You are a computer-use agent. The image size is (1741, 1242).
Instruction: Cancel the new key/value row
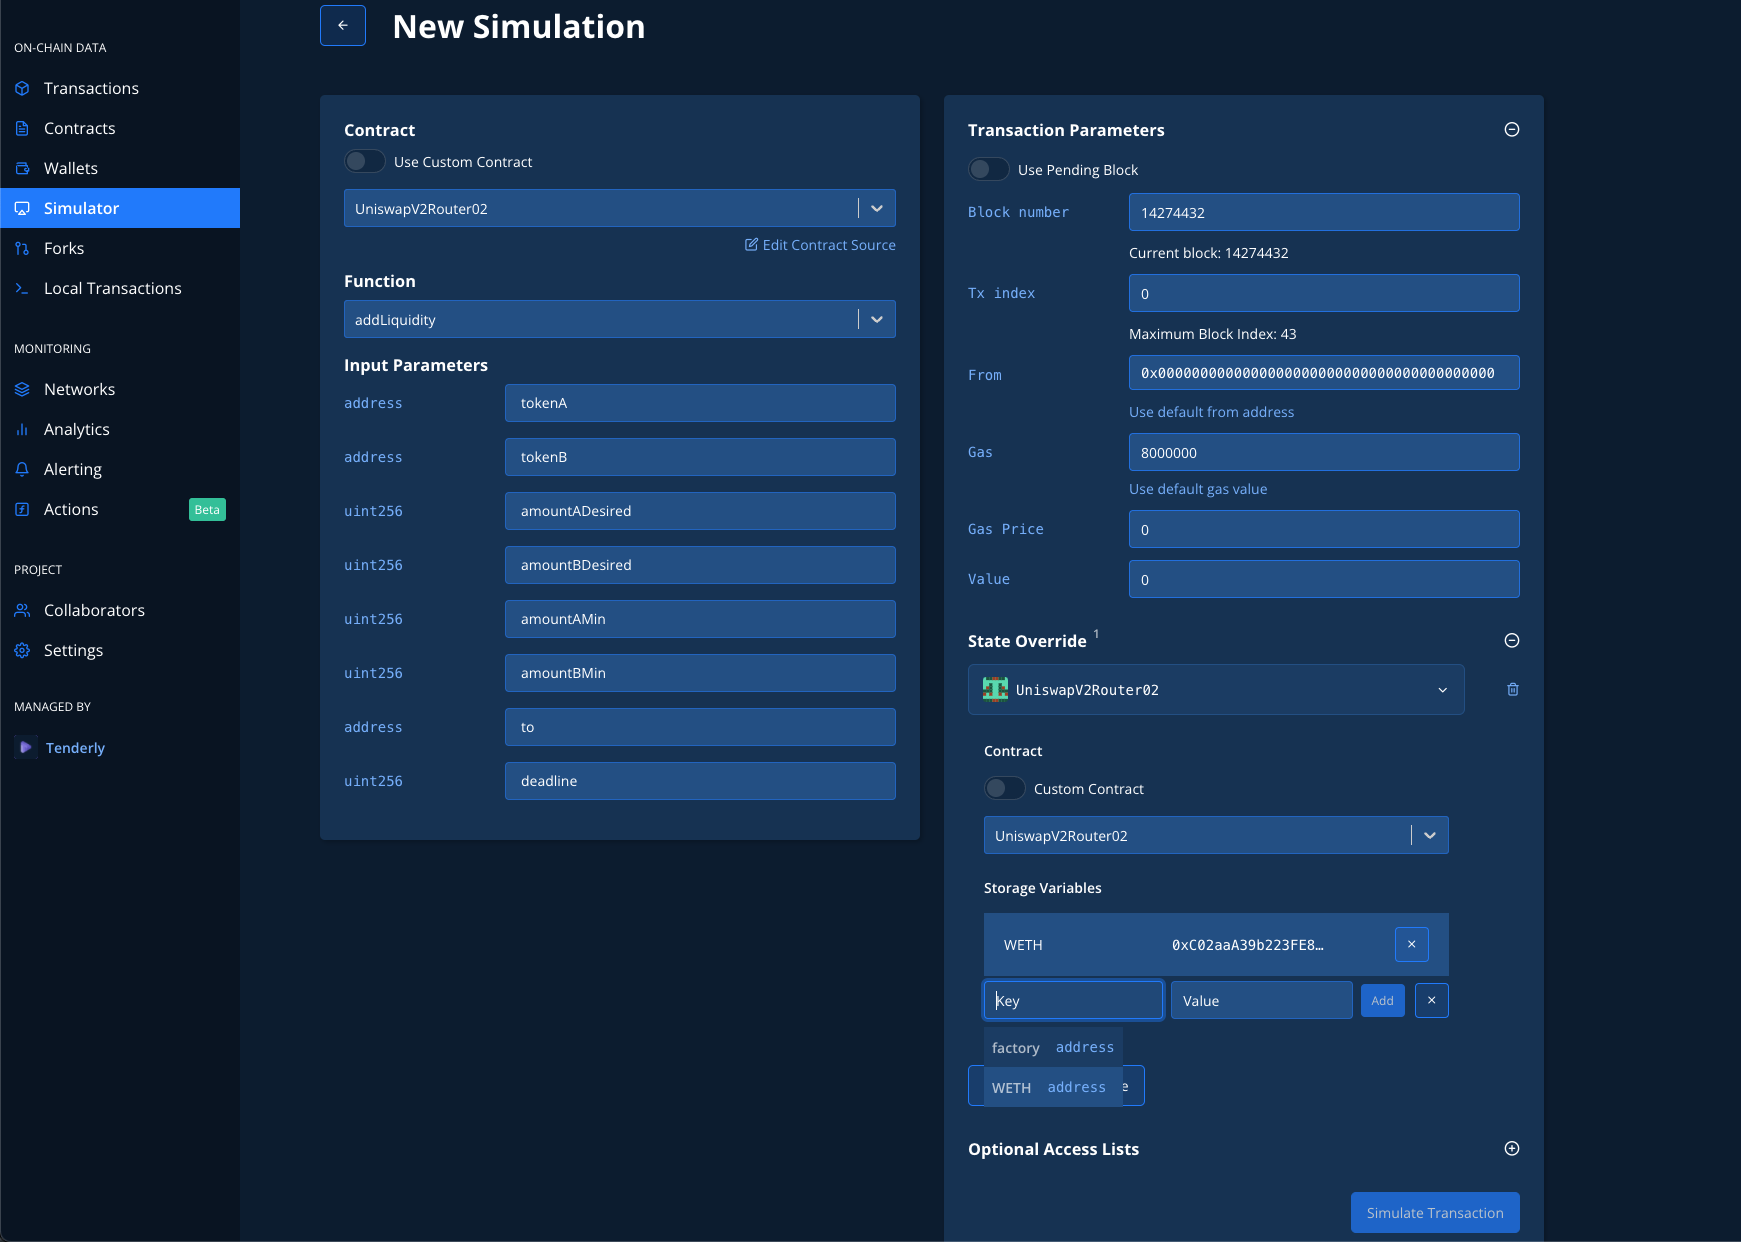click(x=1432, y=1000)
